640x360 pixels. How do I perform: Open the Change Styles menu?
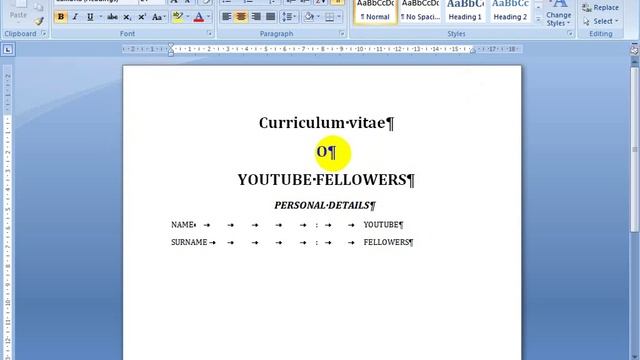[559, 13]
